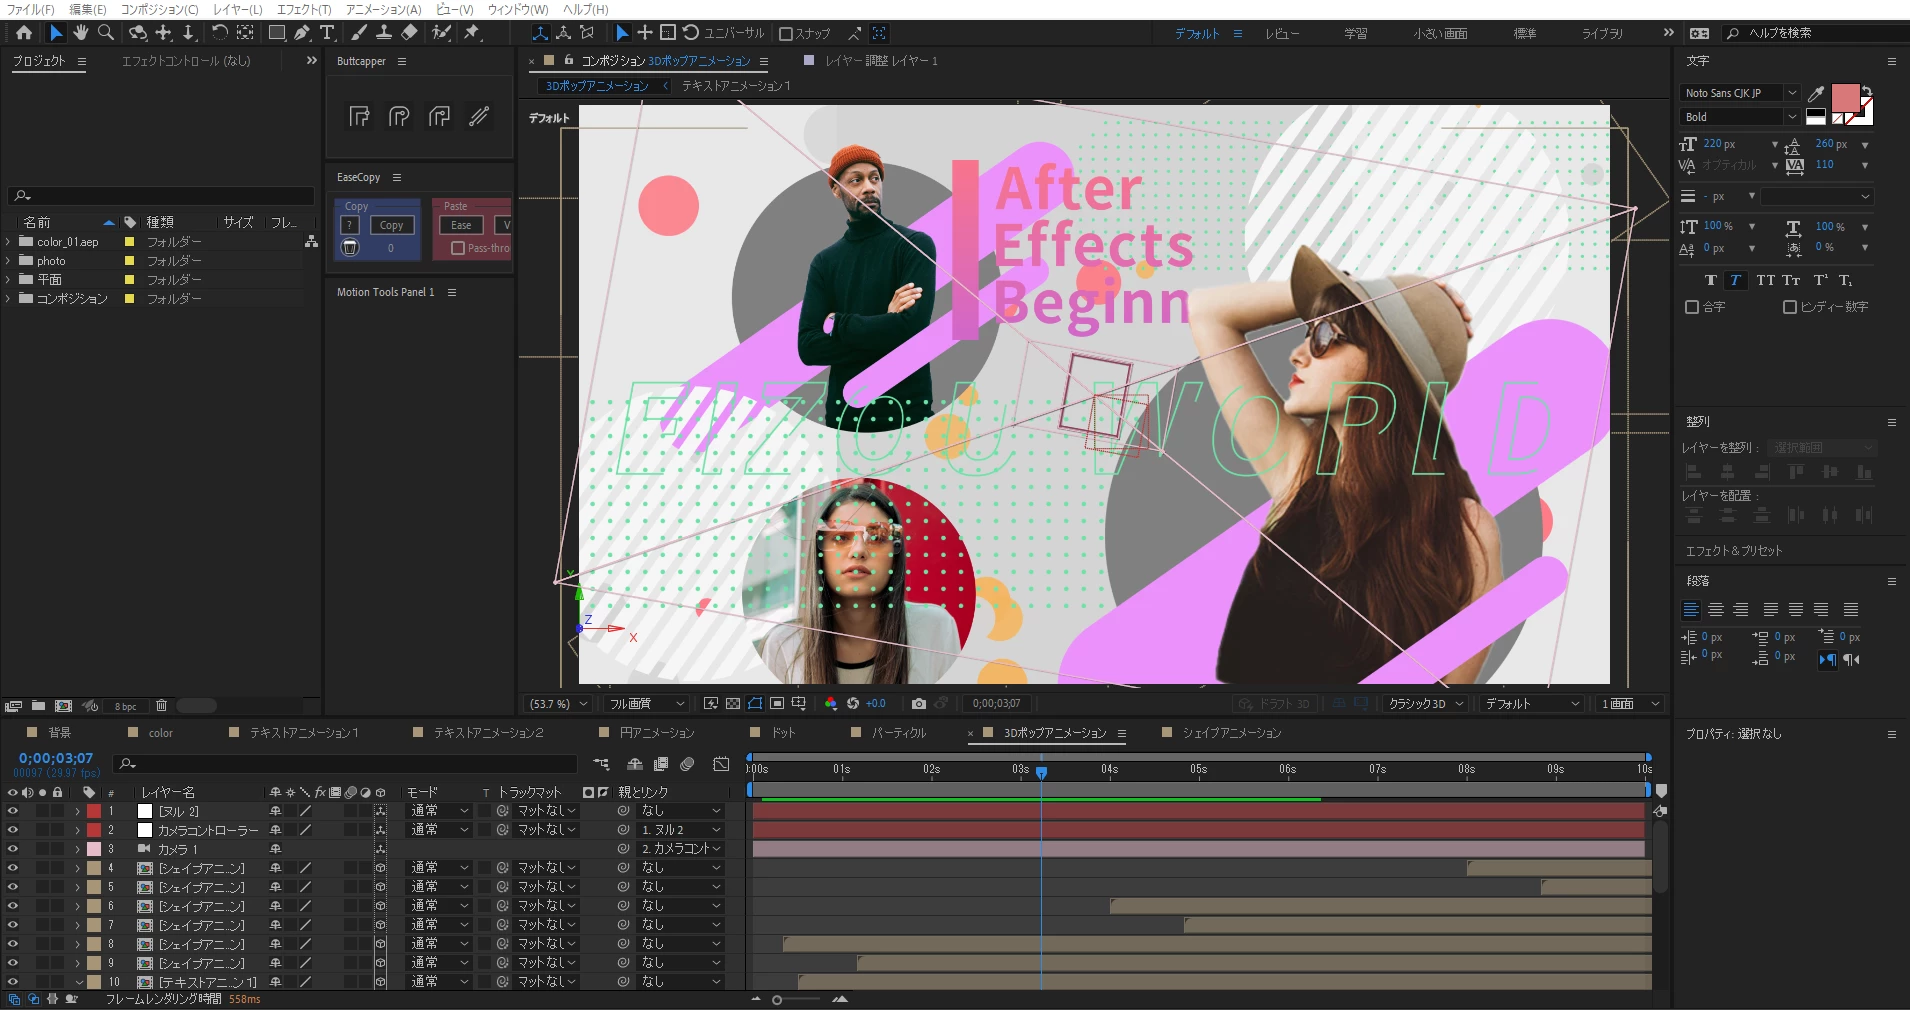The image size is (1910, 1010).
Task: Open the ファイル(F) menu
Action: pyautogui.click(x=30, y=9)
